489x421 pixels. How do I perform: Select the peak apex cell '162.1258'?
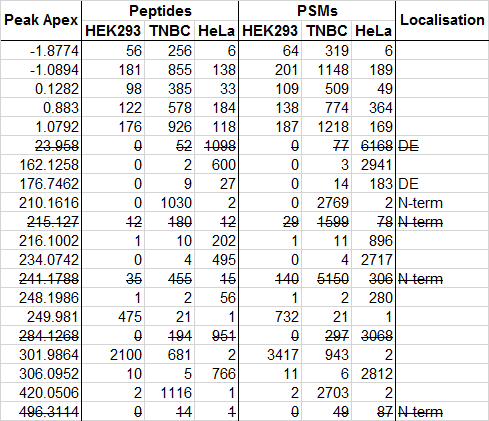41,165
